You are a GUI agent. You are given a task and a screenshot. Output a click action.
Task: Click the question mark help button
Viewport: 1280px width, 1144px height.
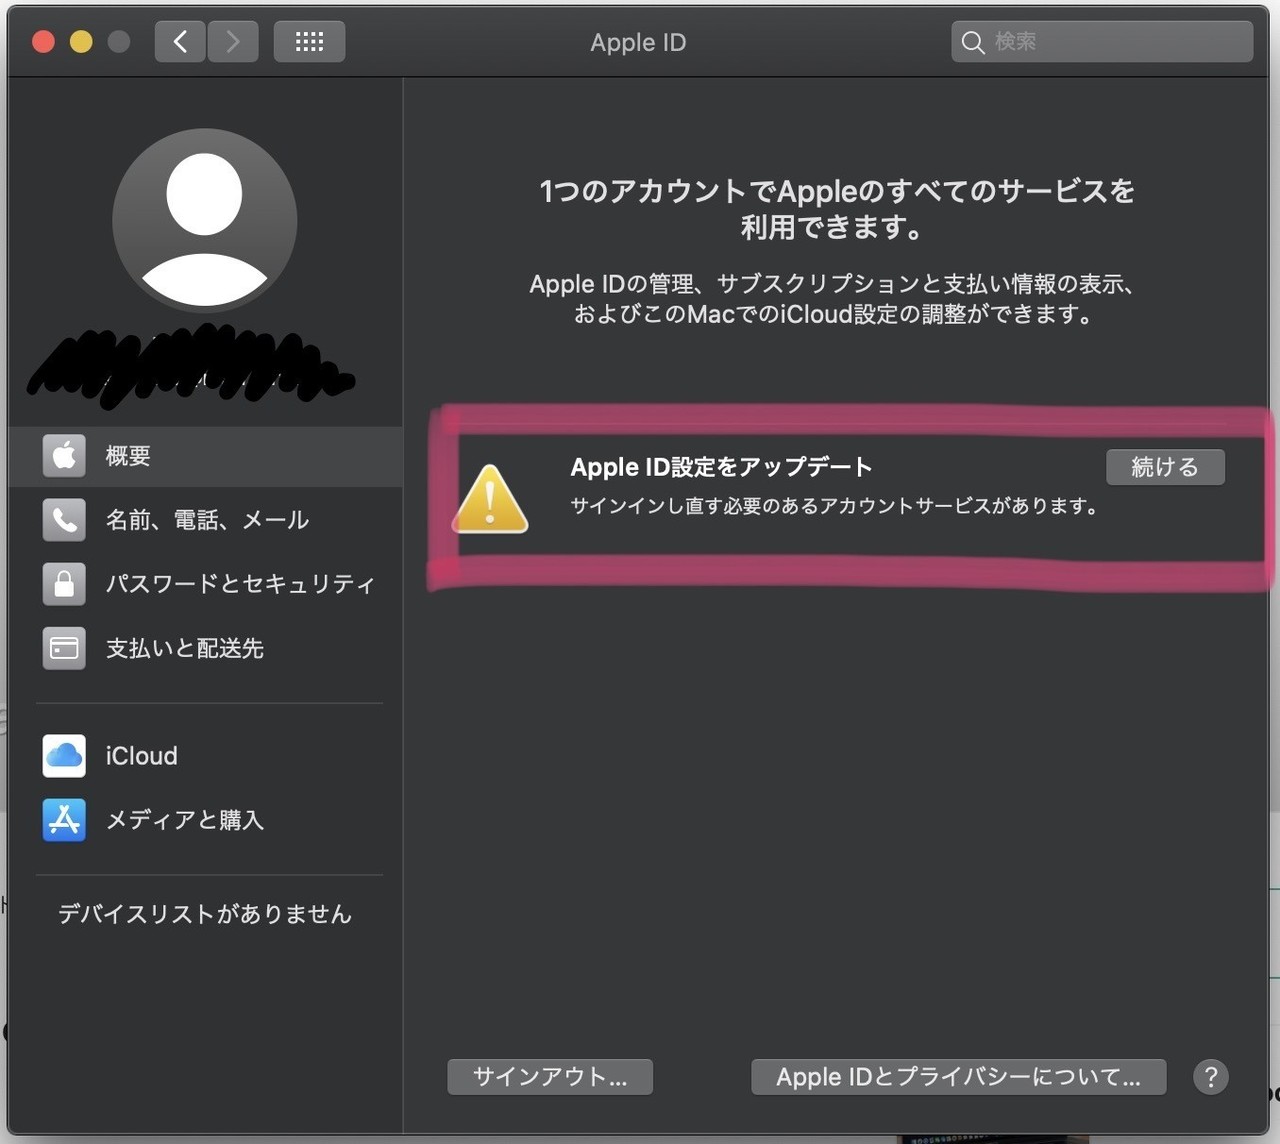click(1210, 1077)
